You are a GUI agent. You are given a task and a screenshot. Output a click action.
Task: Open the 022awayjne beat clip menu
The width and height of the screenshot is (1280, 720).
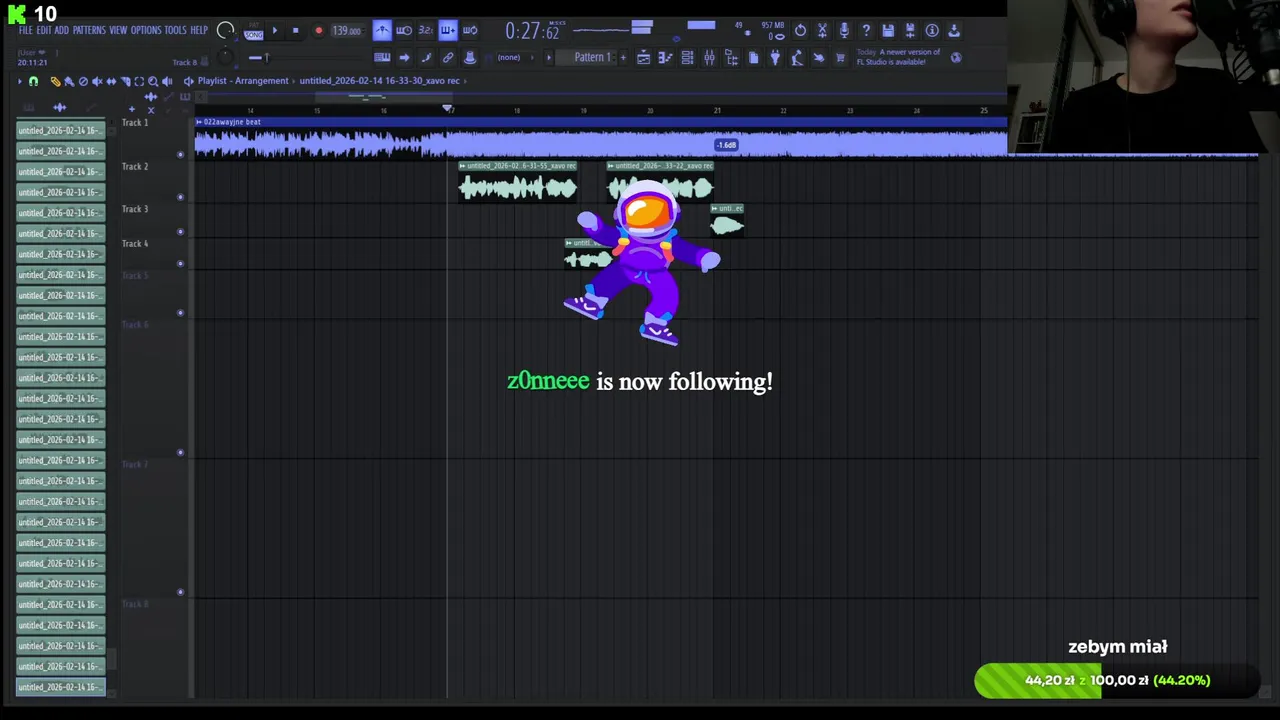(199, 122)
